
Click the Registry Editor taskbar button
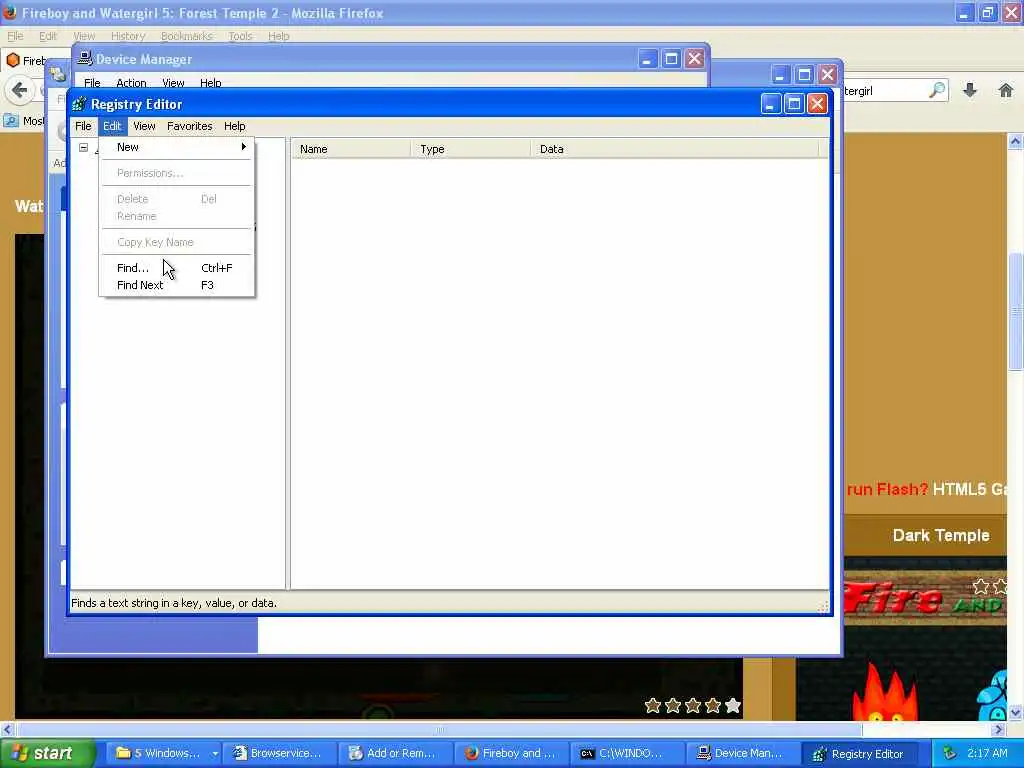860,753
